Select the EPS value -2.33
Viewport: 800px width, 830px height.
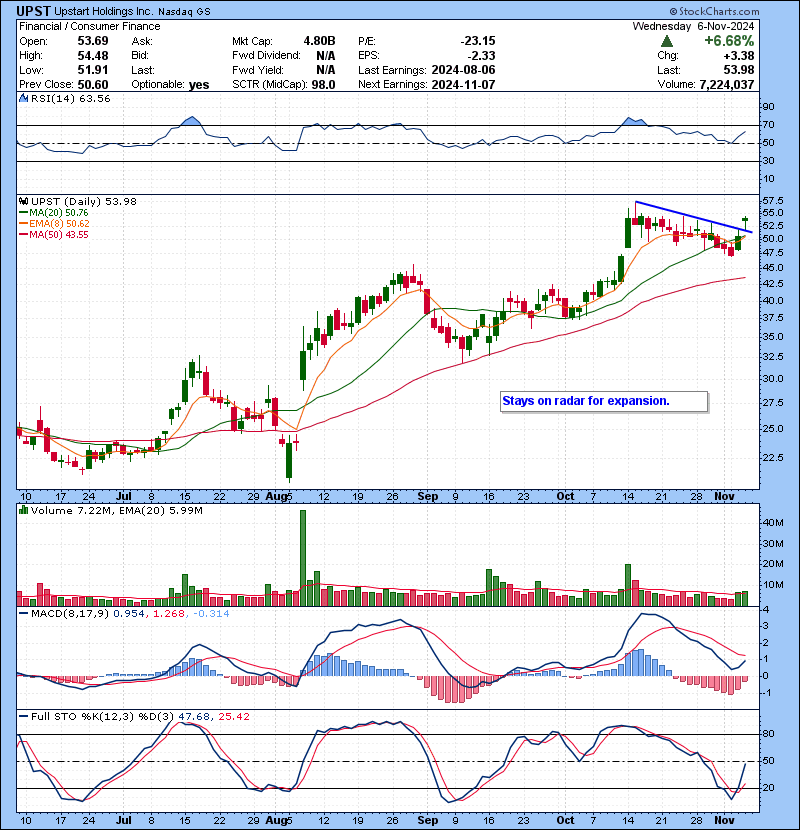click(x=481, y=56)
